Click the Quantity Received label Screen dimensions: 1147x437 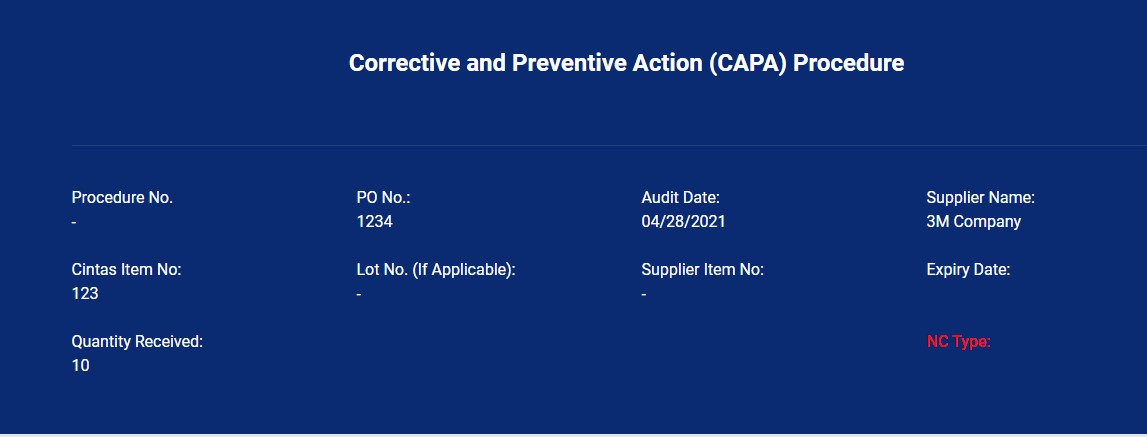click(x=137, y=342)
